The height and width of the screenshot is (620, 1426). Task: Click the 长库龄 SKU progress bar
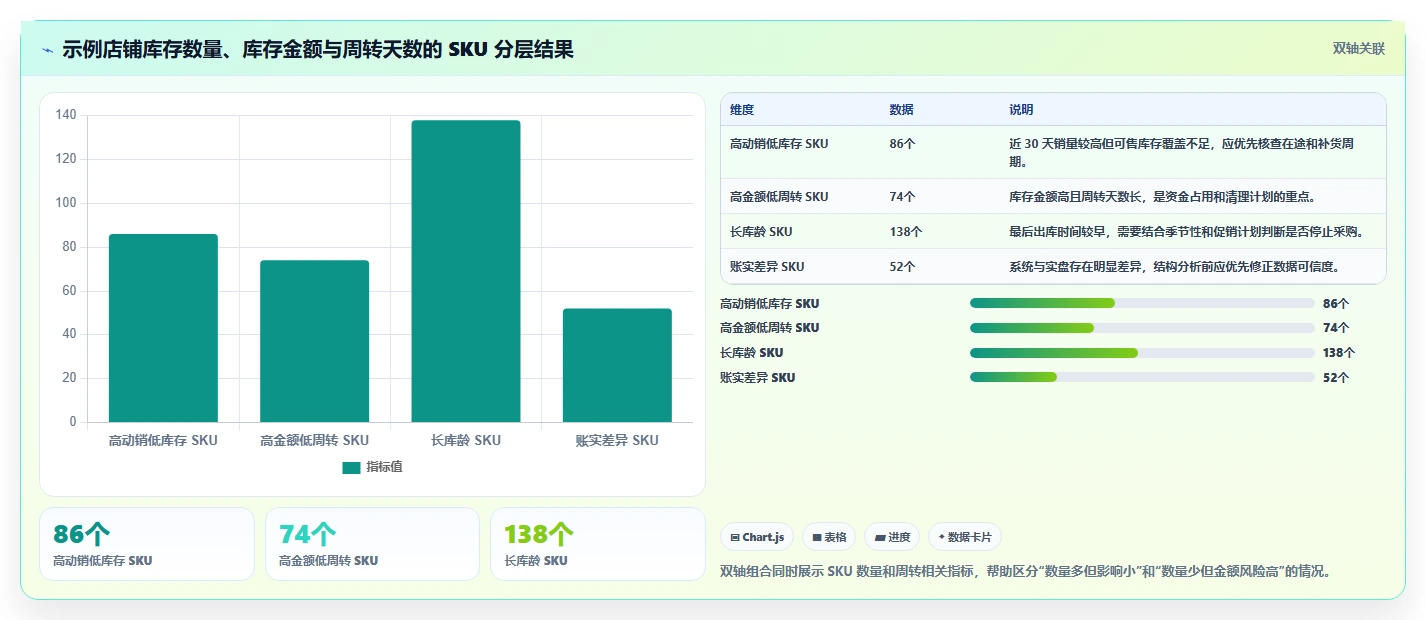coord(1142,353)
